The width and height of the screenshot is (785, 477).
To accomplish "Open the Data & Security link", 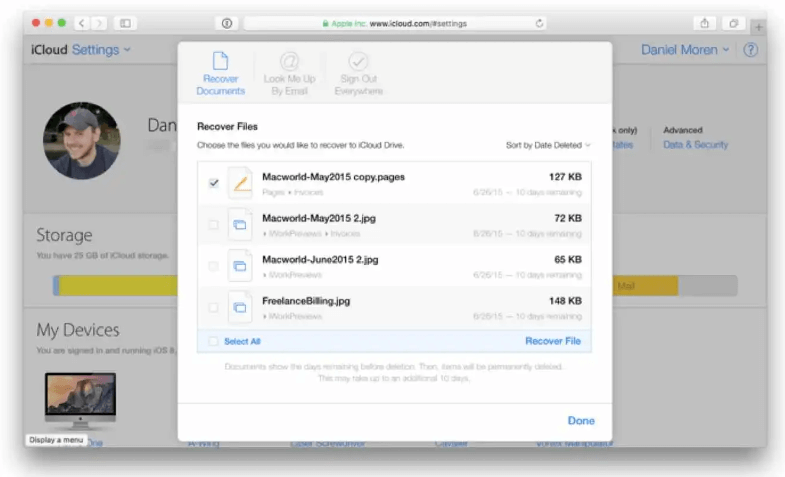I will 695,145.
